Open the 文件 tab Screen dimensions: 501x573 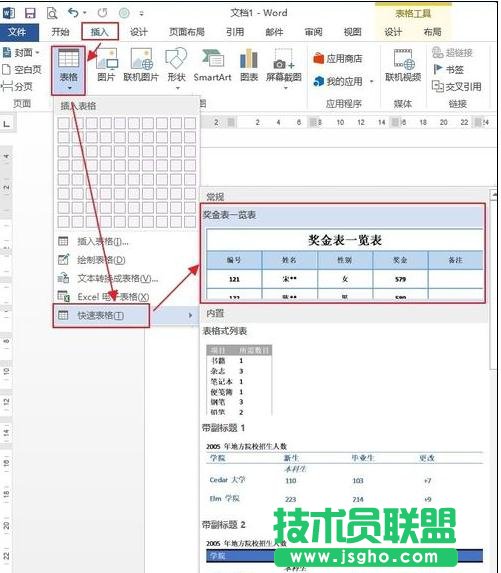coord(18,32)
